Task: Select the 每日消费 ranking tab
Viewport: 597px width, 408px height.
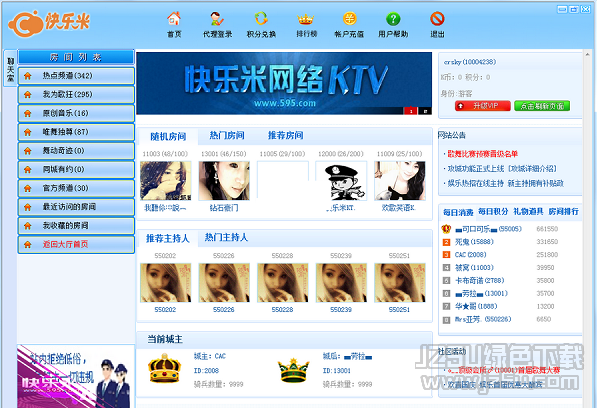Action: point(458,212)
